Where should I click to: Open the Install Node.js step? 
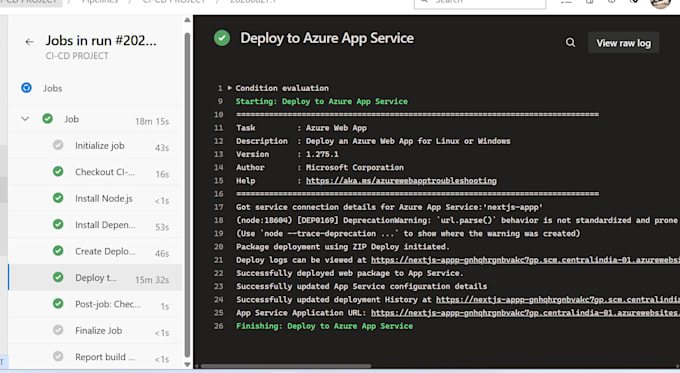click(95, 199)
